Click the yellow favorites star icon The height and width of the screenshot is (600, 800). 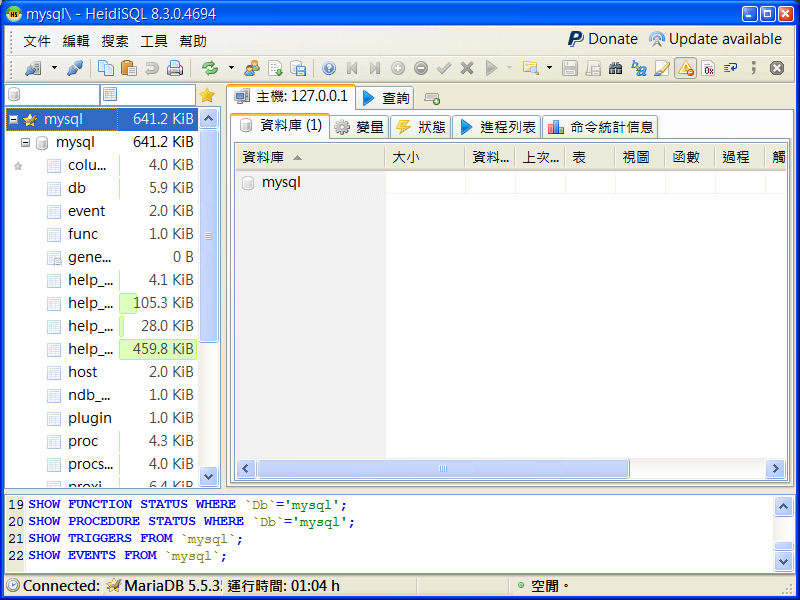pos(207,95)
